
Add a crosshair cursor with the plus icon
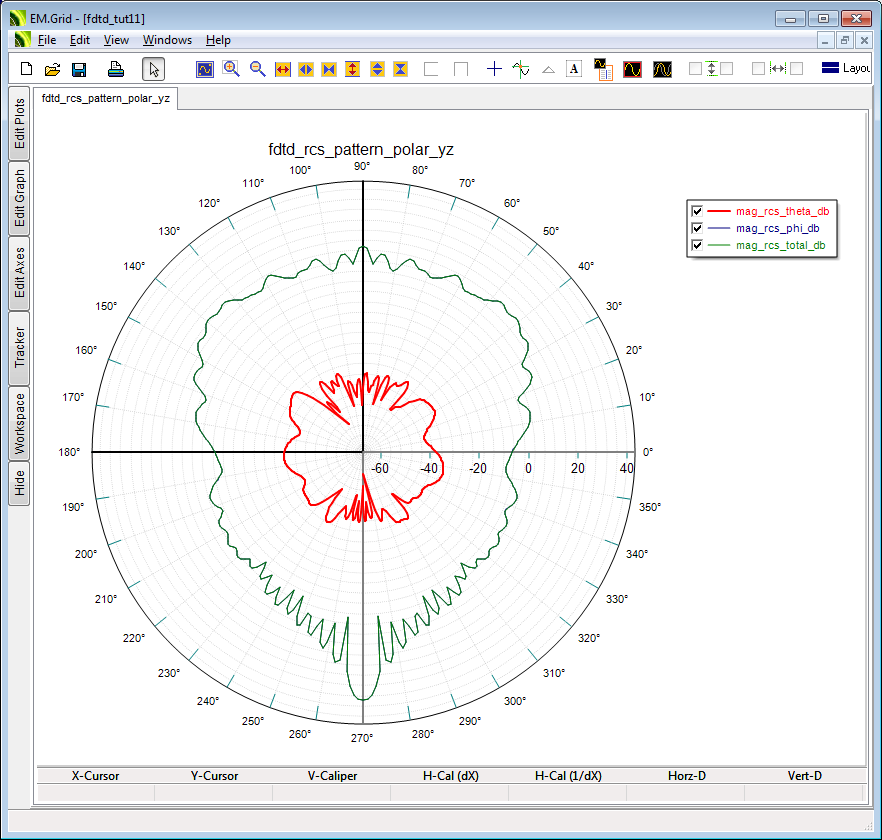click(x=494, y=69)
